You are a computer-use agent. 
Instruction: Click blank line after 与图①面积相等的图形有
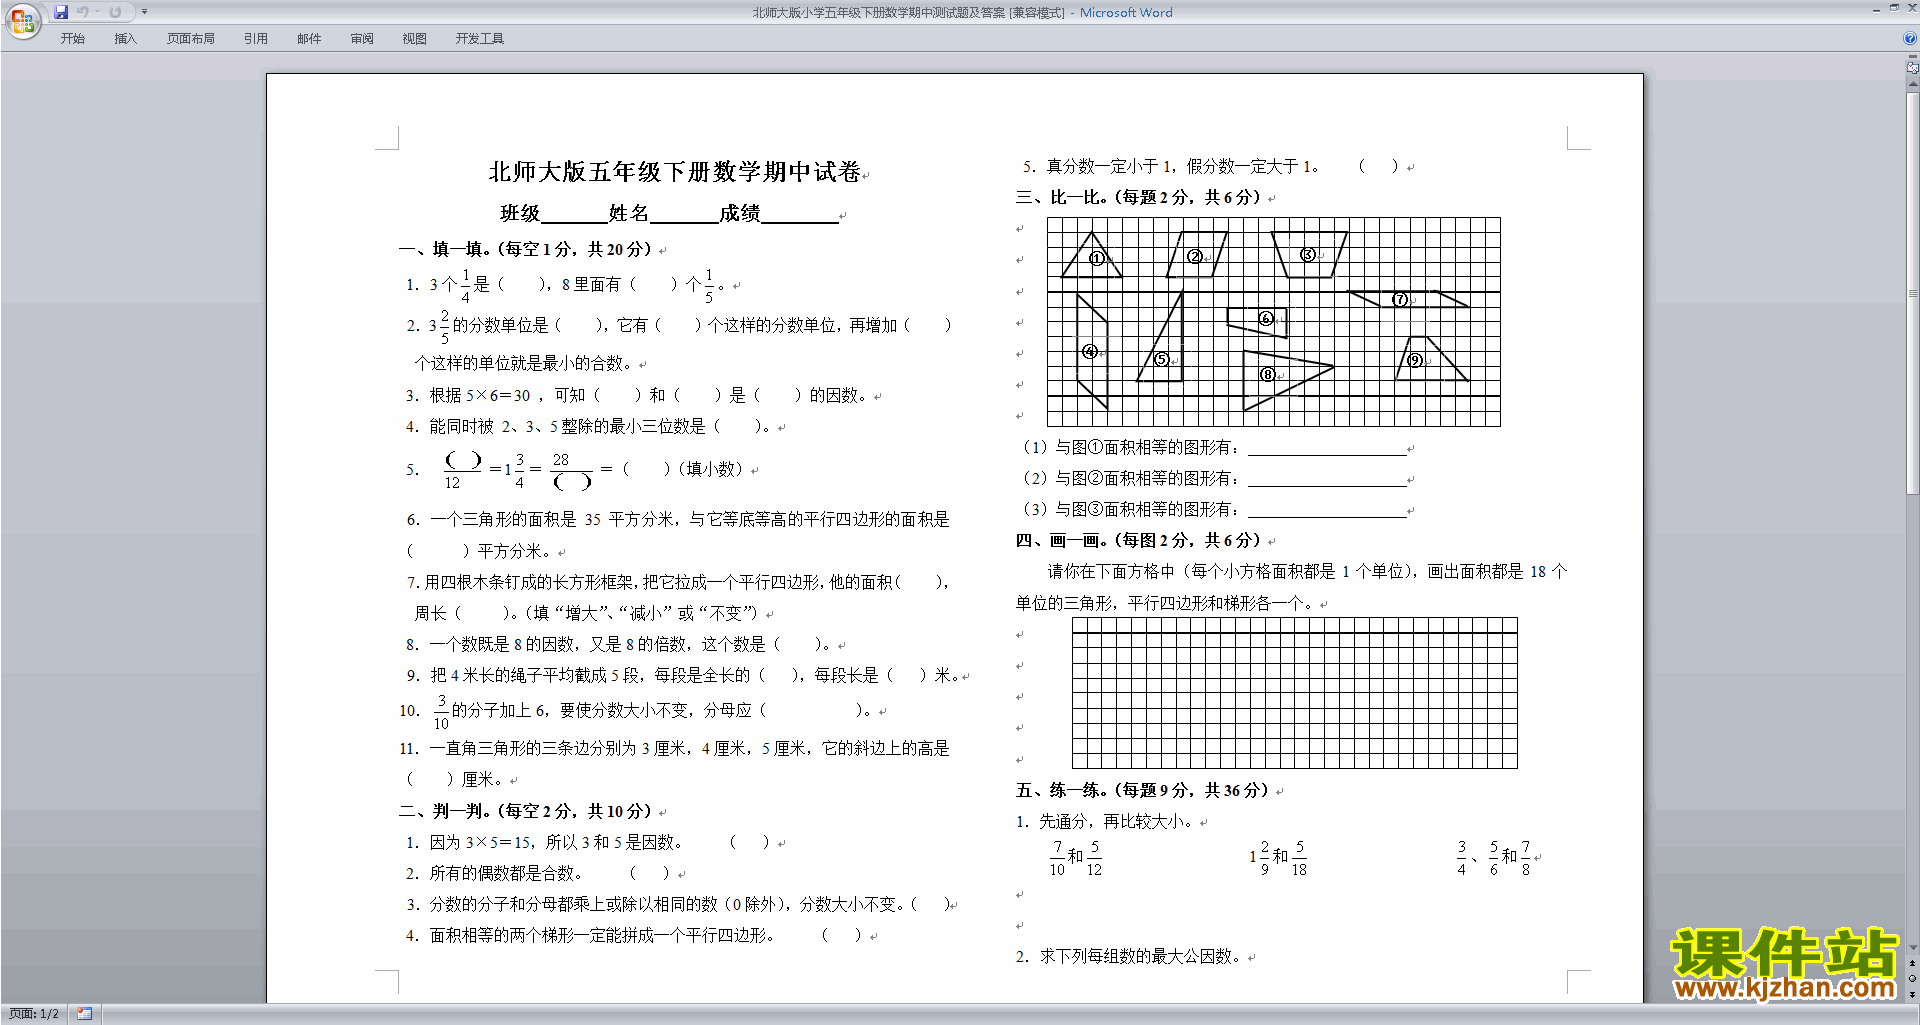pos(1327,448)
